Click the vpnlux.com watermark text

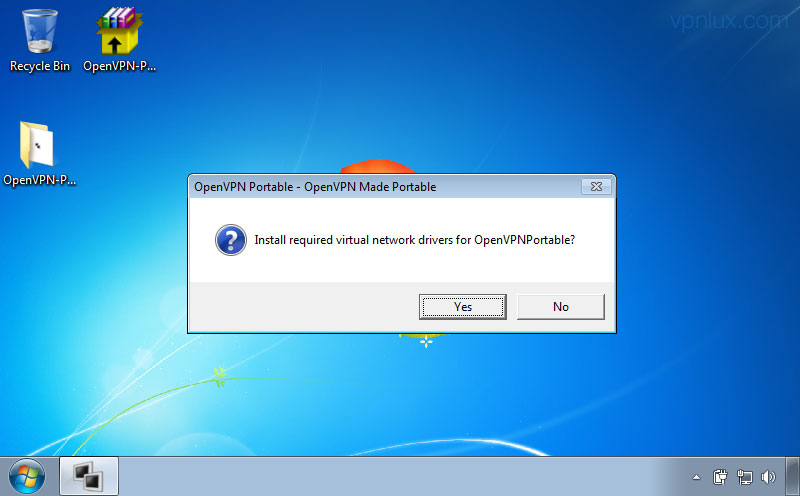click(x=729, y=21)
